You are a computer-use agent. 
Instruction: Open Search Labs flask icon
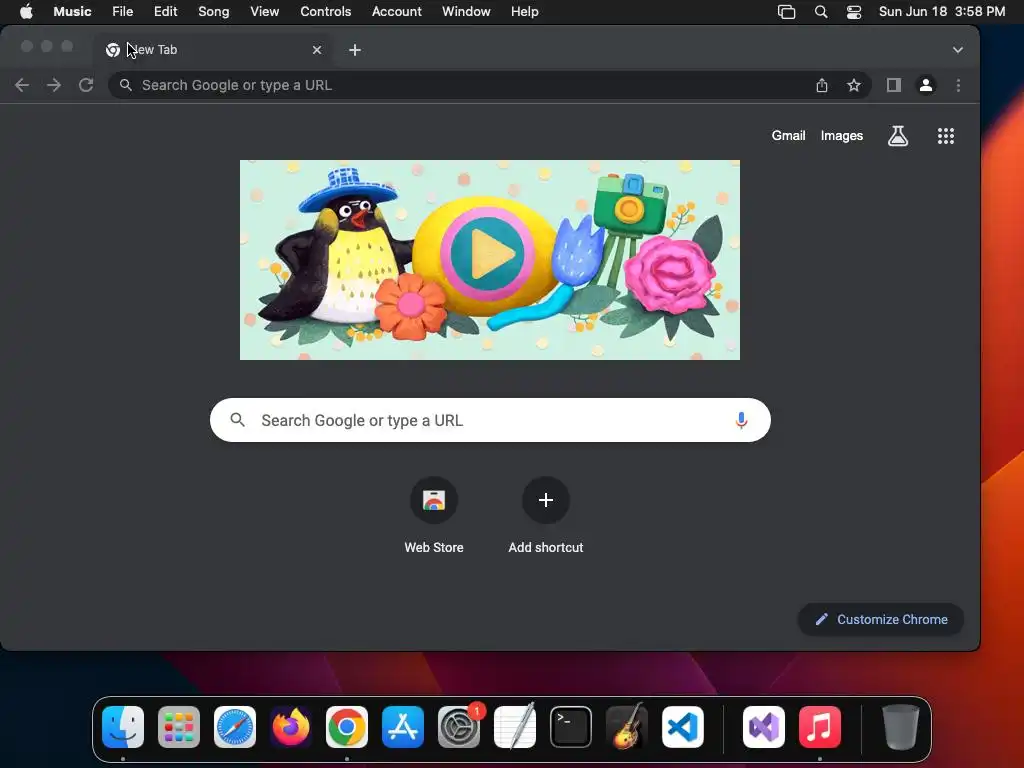pyautogui.click(x=898, y=136)
